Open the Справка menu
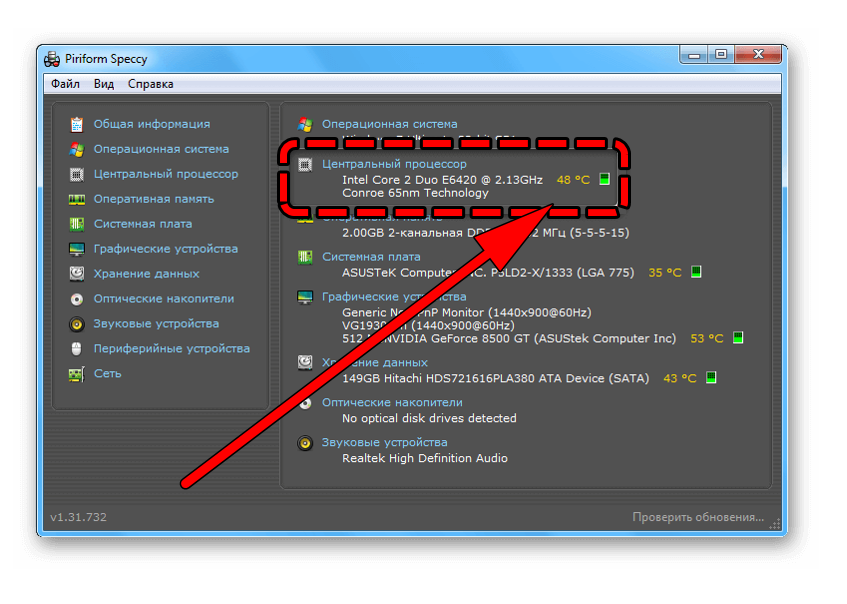The width and height of the screenshot is (847, 604). coord(150,85)
